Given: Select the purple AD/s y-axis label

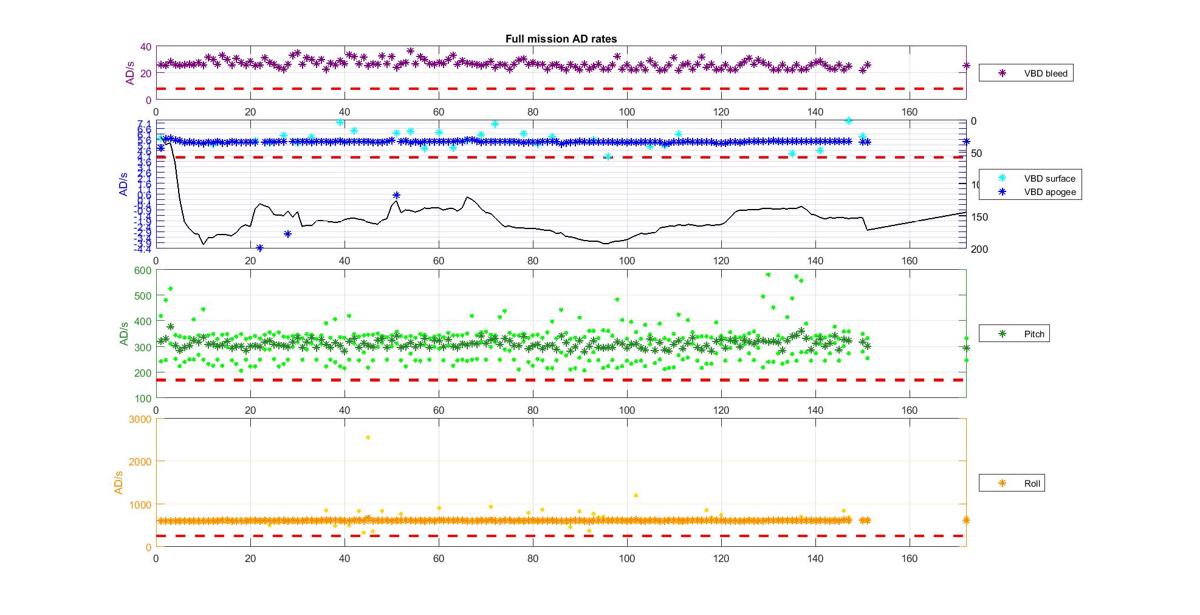Looking at the screenshot, I should (x=129, y=73).
